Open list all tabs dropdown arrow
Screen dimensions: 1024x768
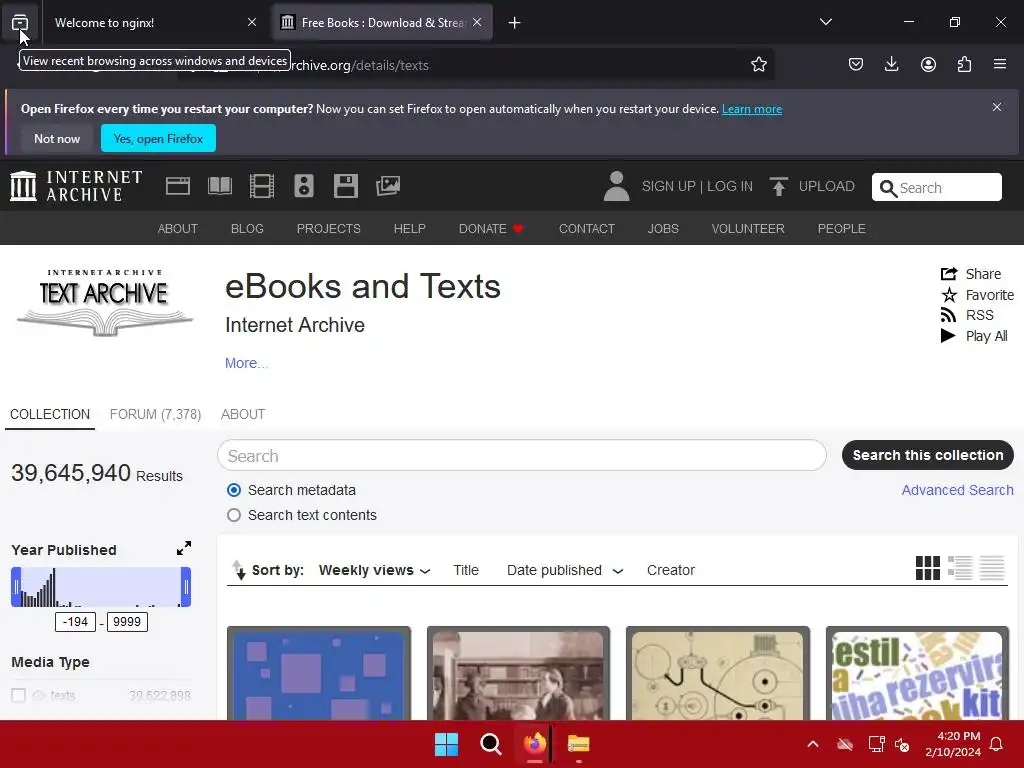point(825,22)
